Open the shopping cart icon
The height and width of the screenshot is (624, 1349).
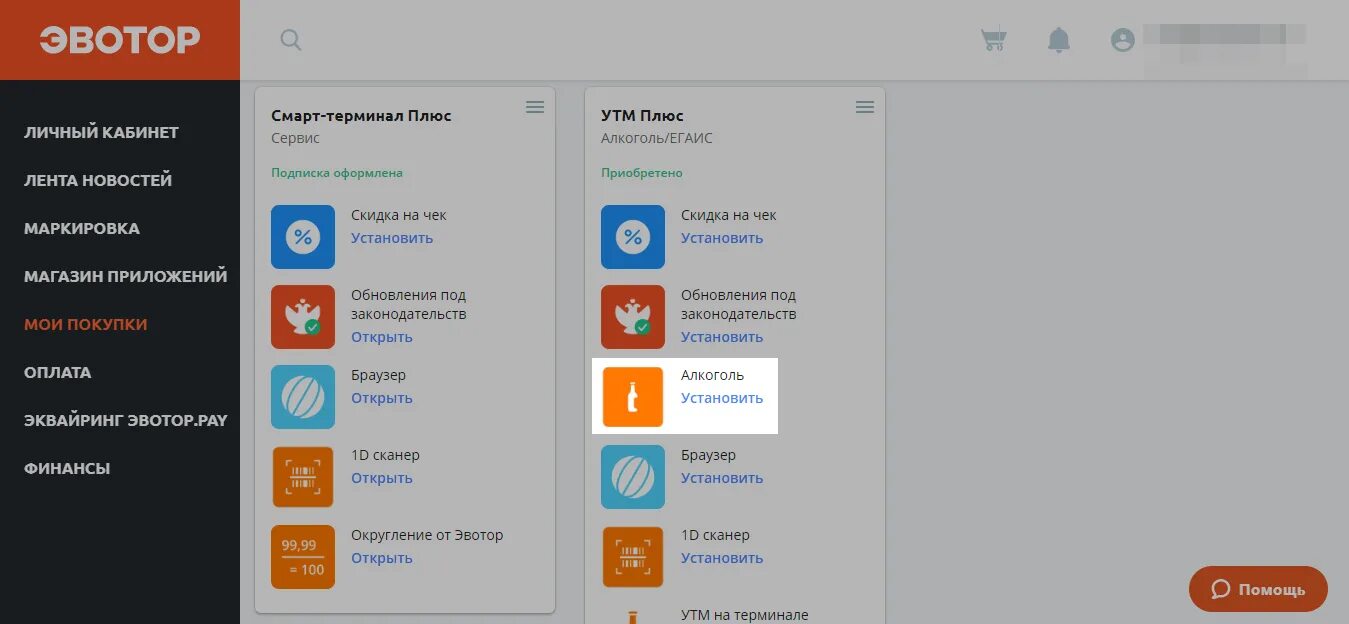(x=993, y=40)
